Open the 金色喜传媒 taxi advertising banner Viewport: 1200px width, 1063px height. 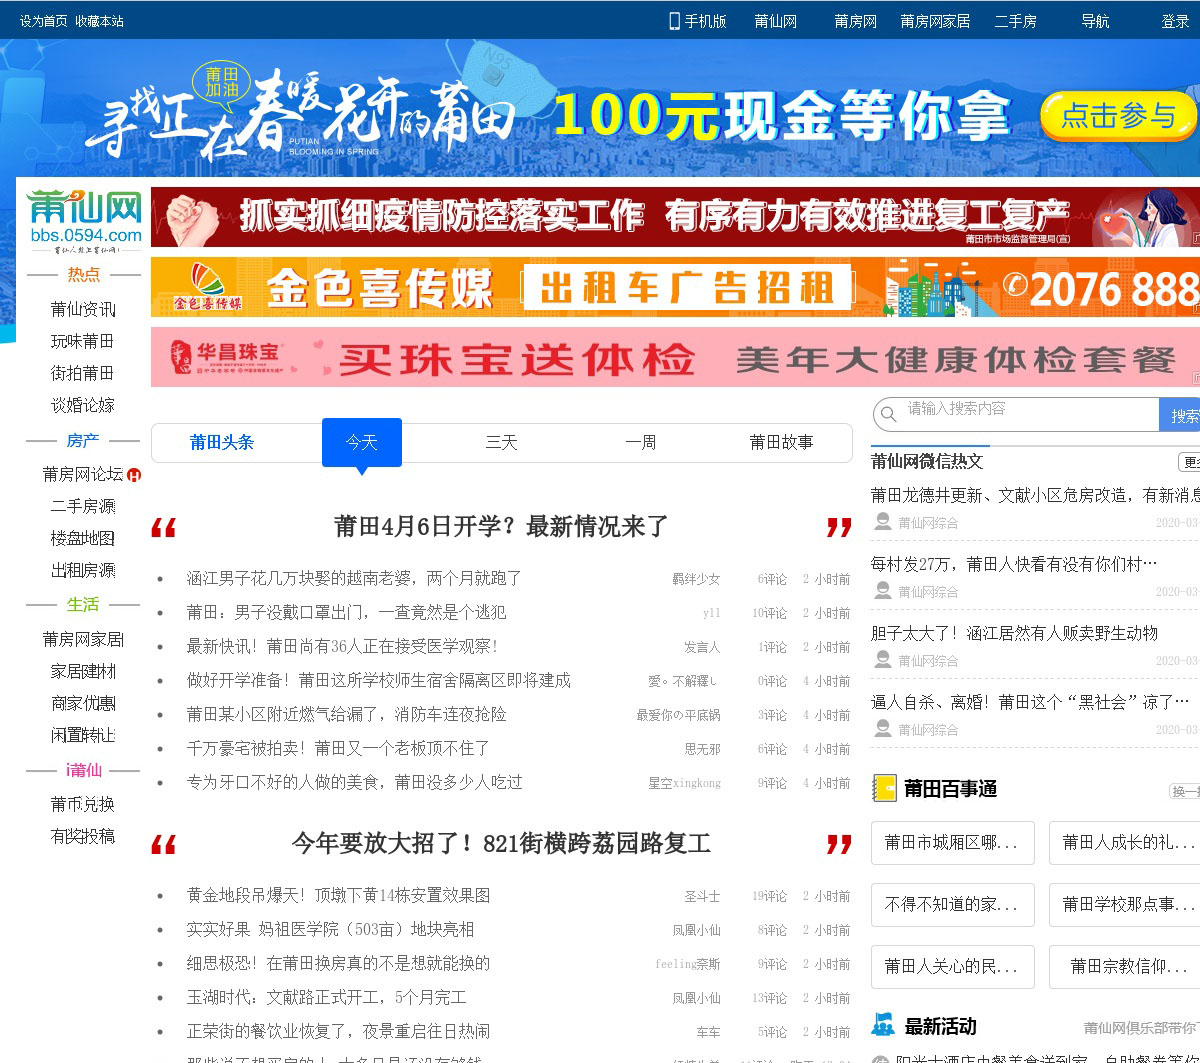coord(675,288)
